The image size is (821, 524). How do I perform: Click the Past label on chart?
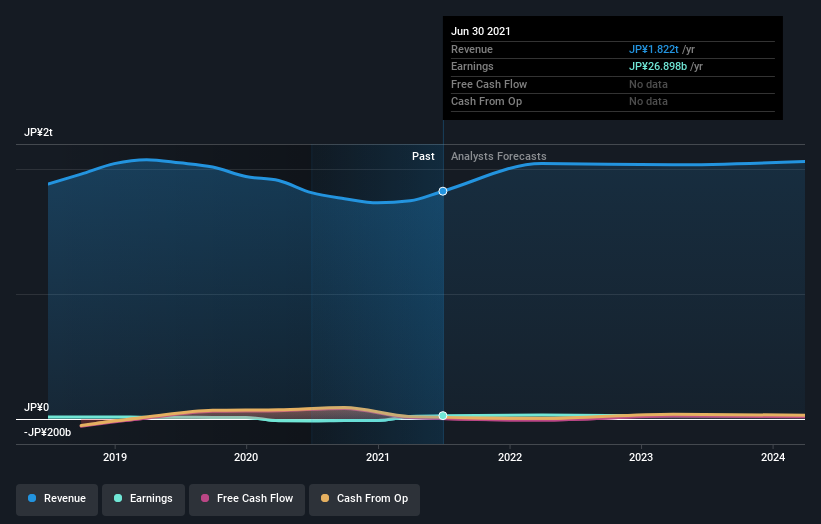(423, 156)
